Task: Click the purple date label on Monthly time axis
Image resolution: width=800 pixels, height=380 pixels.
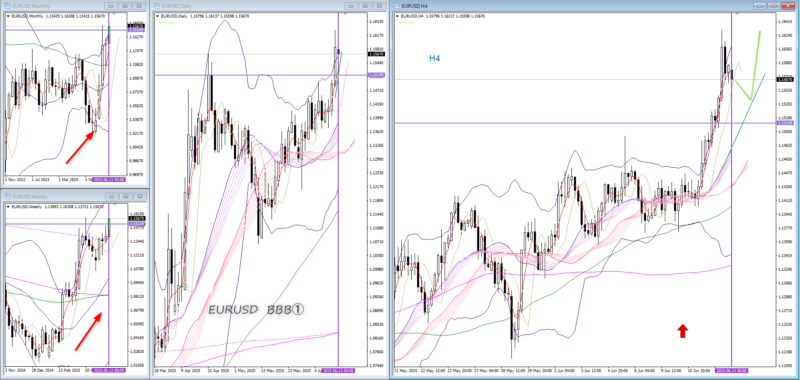Action: point(109,179)
